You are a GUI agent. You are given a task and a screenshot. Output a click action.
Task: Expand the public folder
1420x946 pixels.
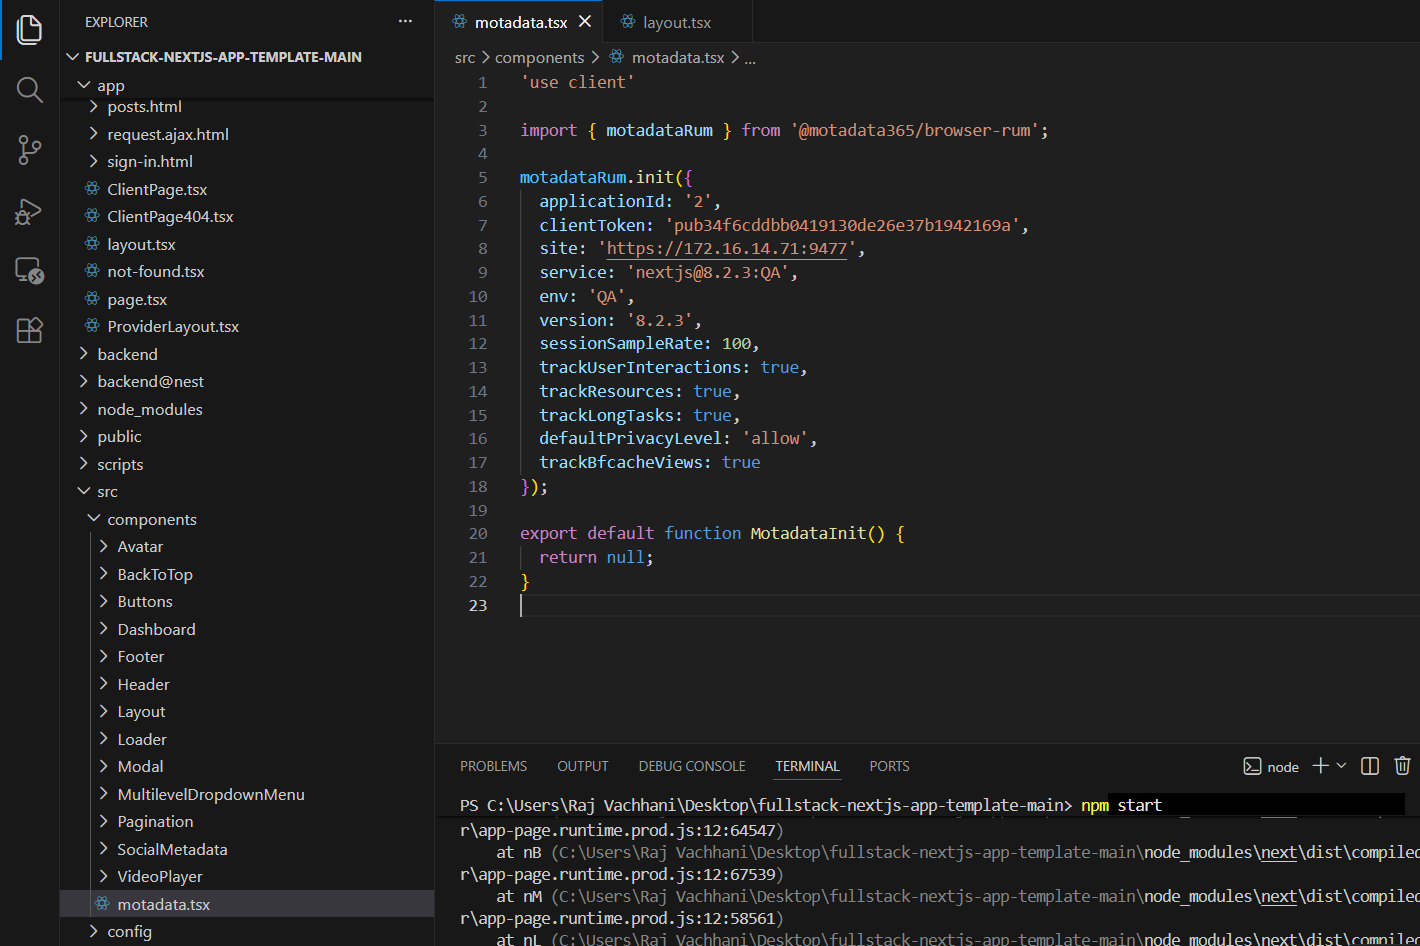[x=247, y=436]
